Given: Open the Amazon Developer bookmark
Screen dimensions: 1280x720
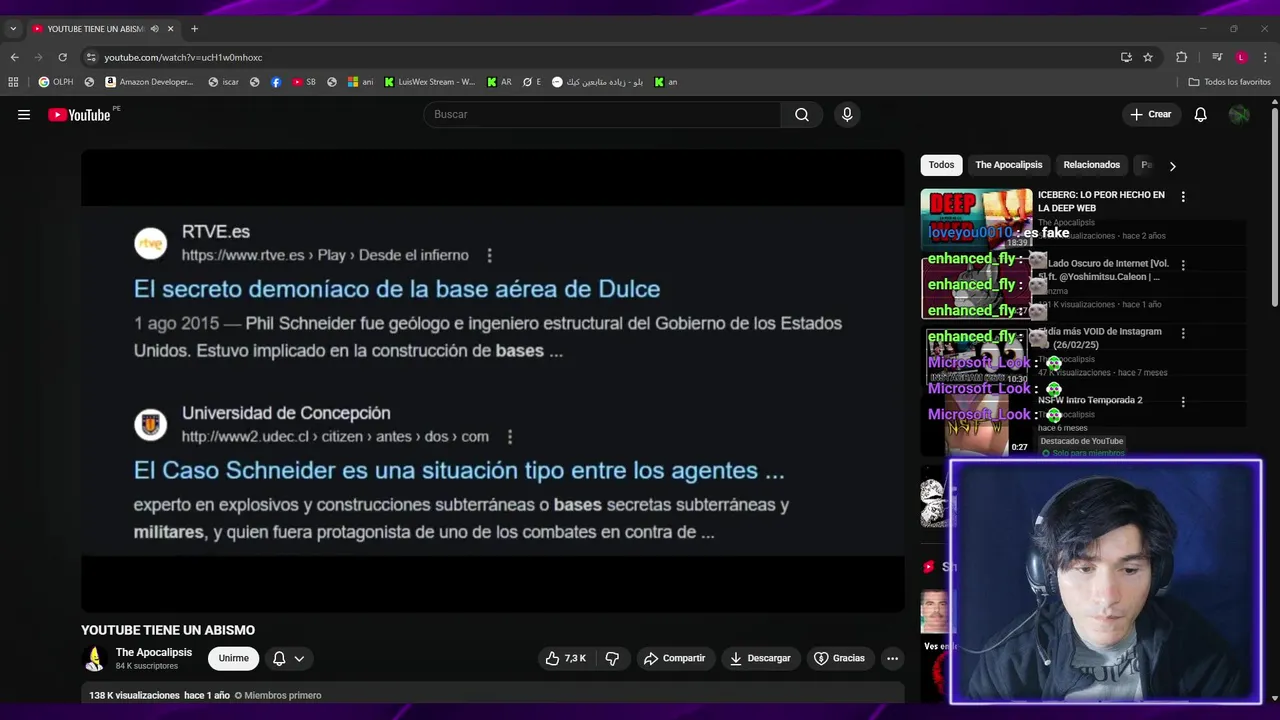Looking at the screenshot, I should [149, 82].
